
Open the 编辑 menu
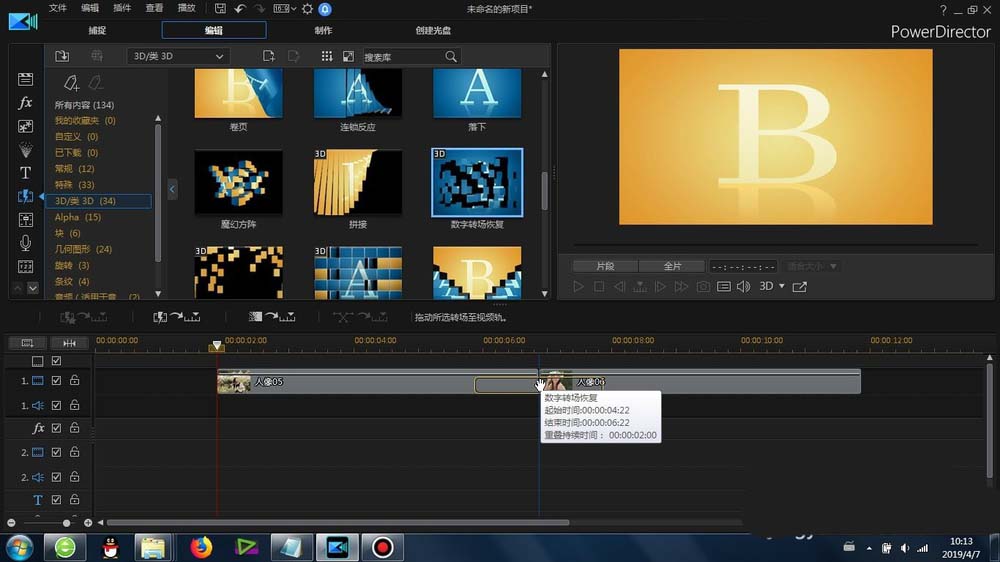90,8
